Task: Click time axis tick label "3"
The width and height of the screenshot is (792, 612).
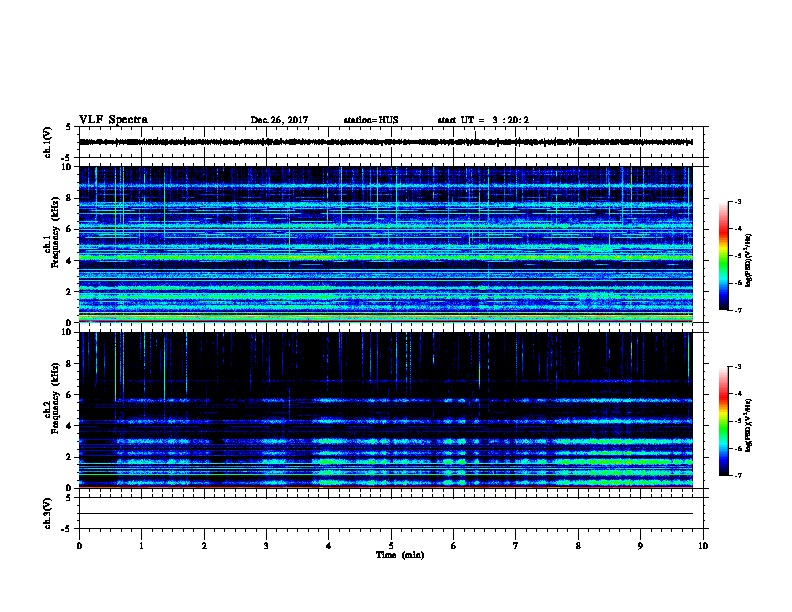Action: pos(266,545)
